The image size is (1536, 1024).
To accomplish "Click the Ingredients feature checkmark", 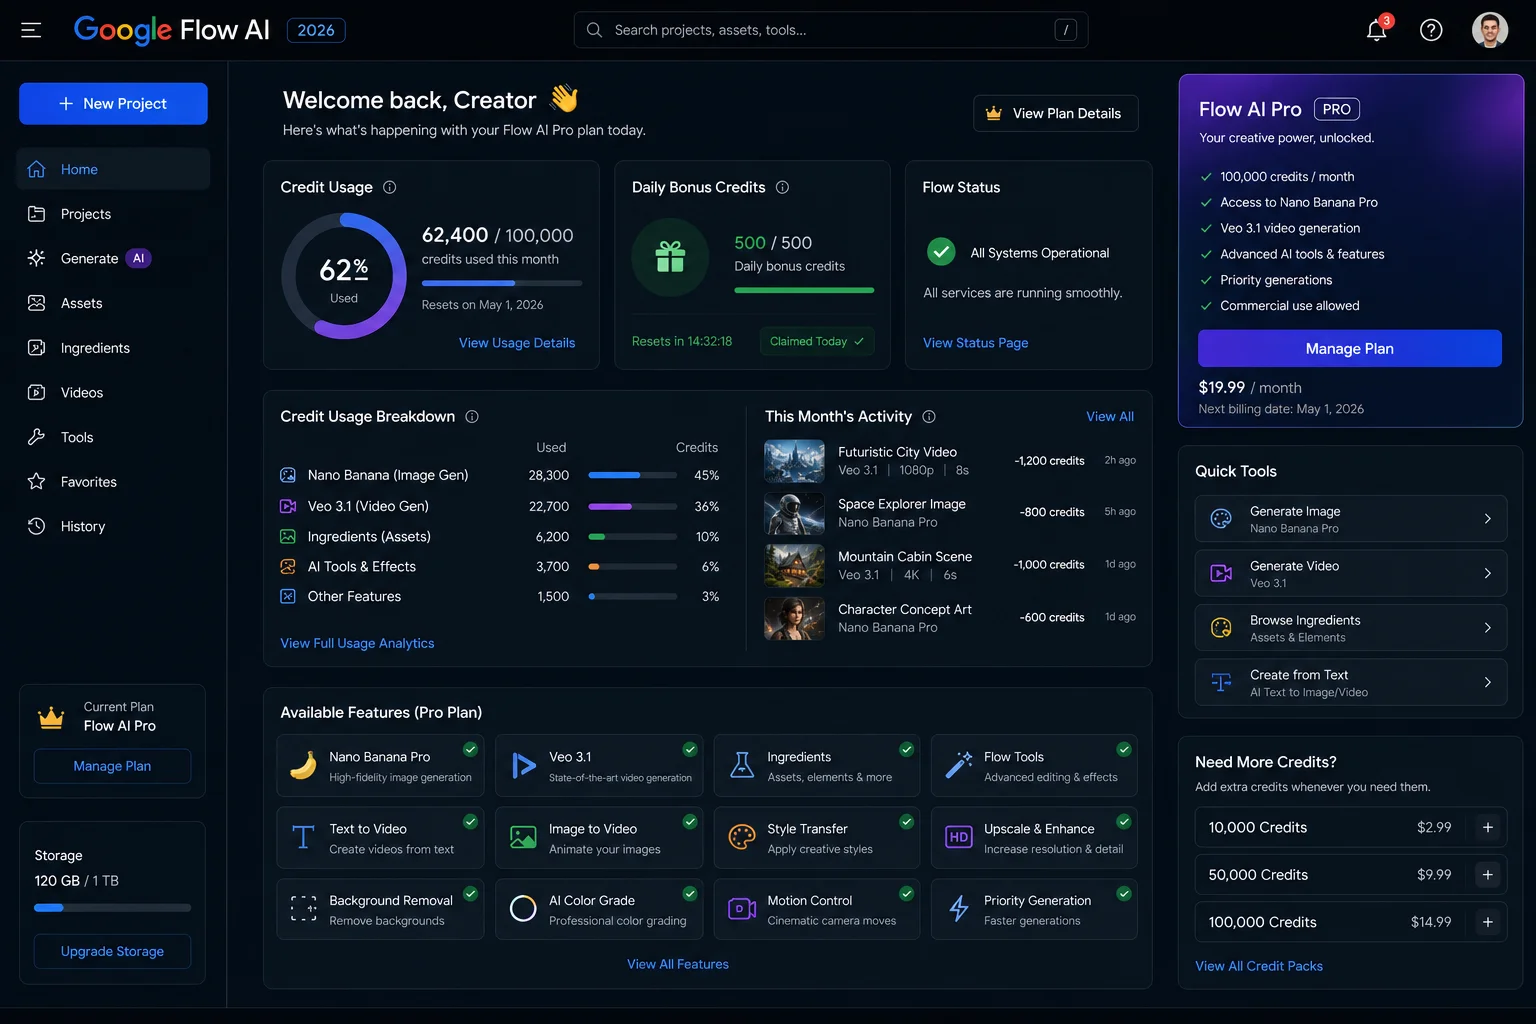I will tap(906, 750).
